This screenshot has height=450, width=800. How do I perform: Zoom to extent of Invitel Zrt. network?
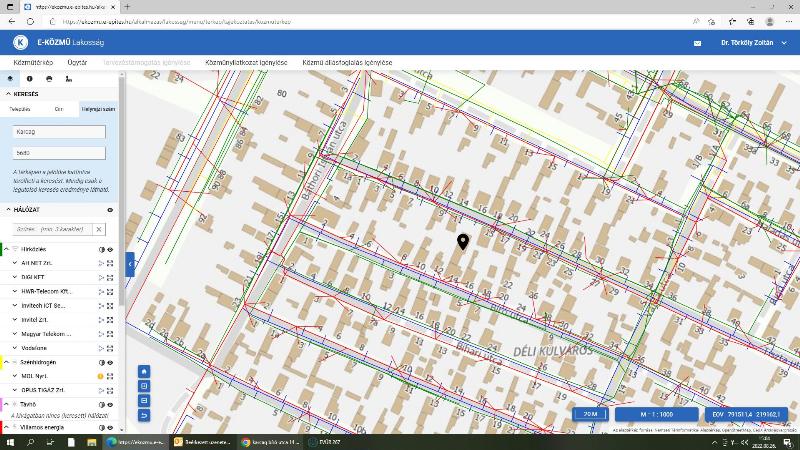pyautogui.click(x=110, y=320)
